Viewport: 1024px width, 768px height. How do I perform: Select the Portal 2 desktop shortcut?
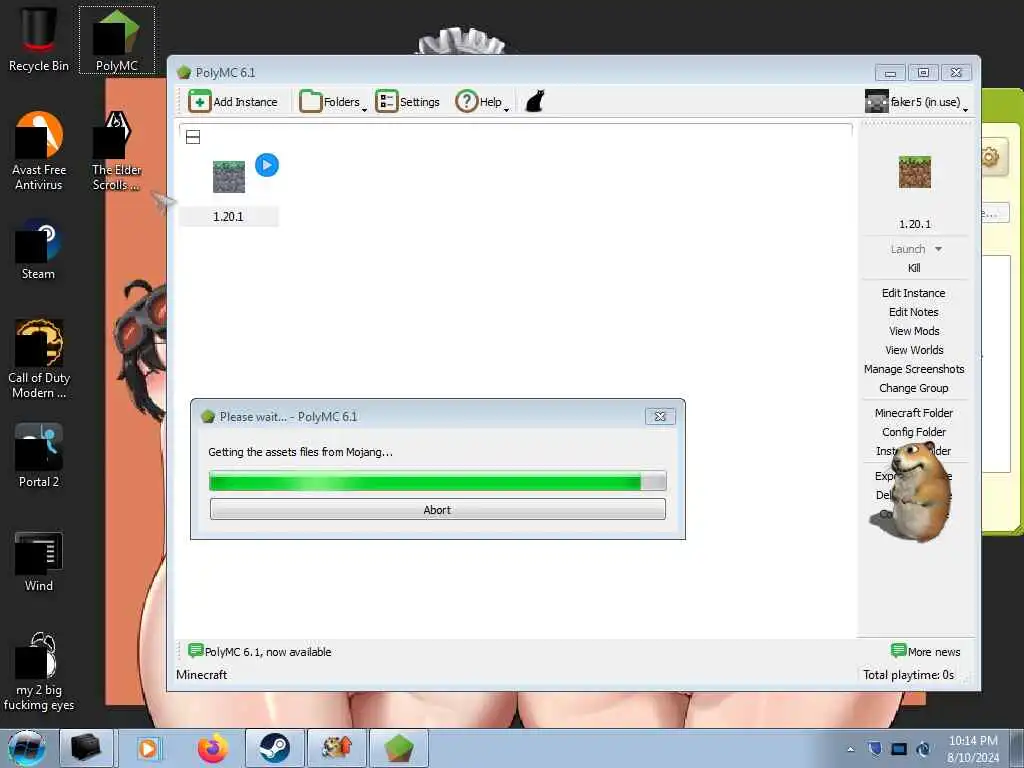(x=39, y=456)
